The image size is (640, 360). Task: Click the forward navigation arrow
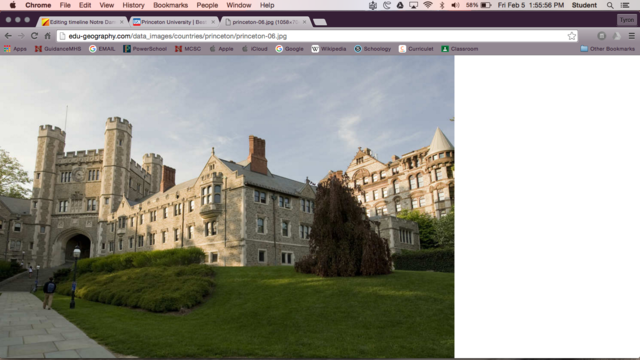coord(21,36)
